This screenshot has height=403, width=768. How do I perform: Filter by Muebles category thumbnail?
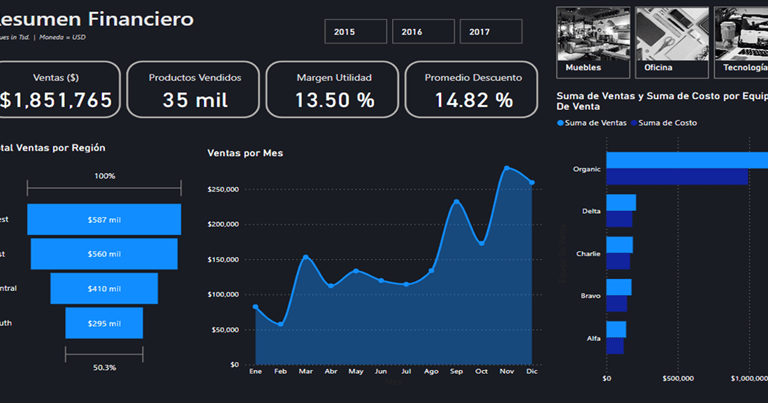point(593,42)
